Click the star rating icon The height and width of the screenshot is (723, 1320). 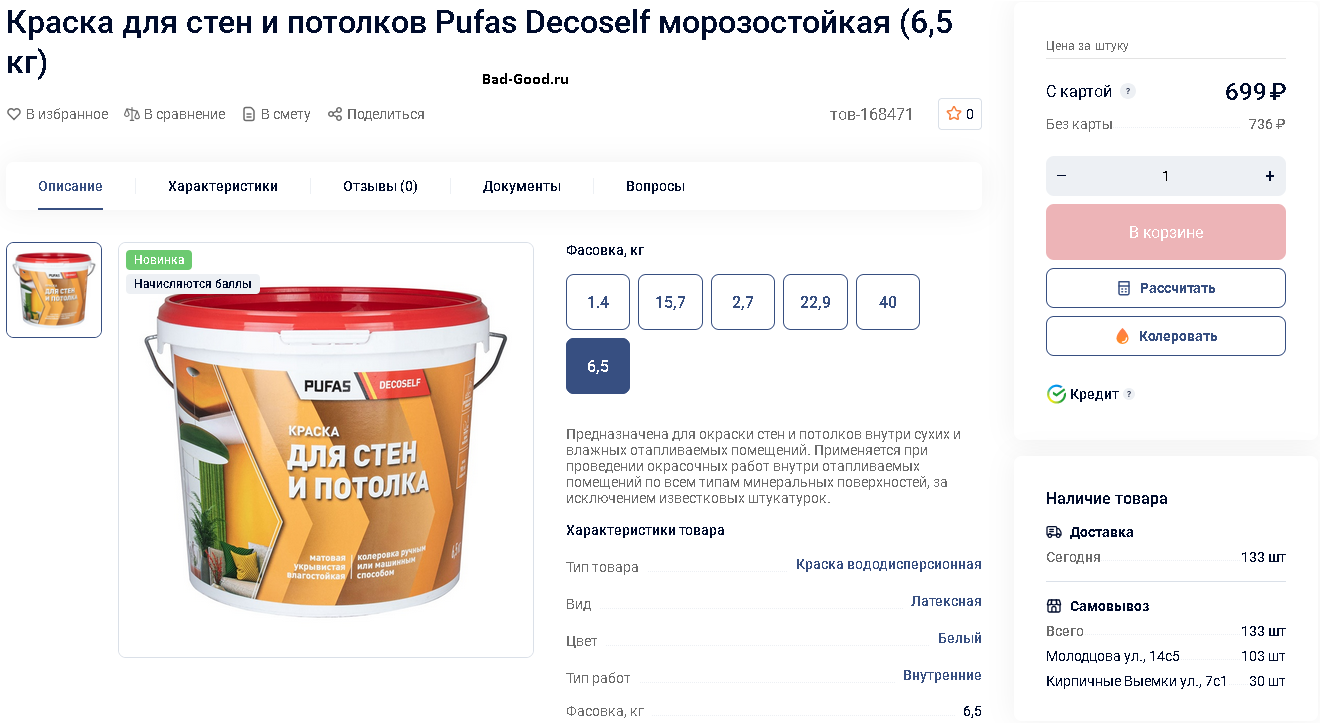[954, 114]
